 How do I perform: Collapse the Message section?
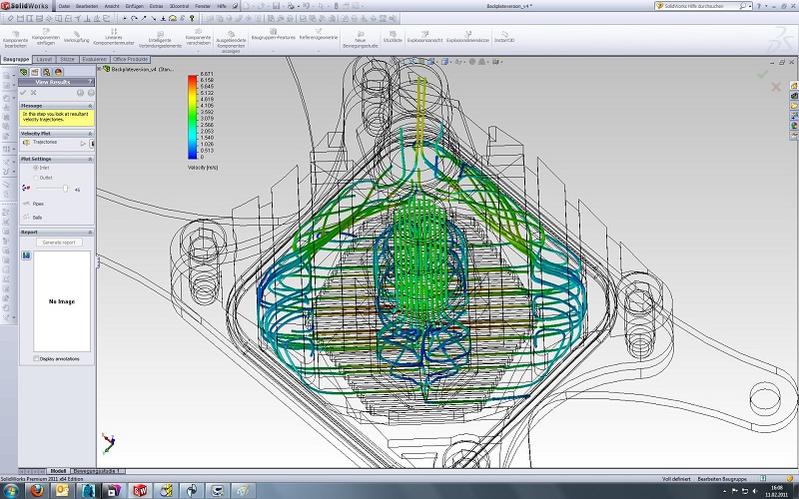tap(90, 106)
